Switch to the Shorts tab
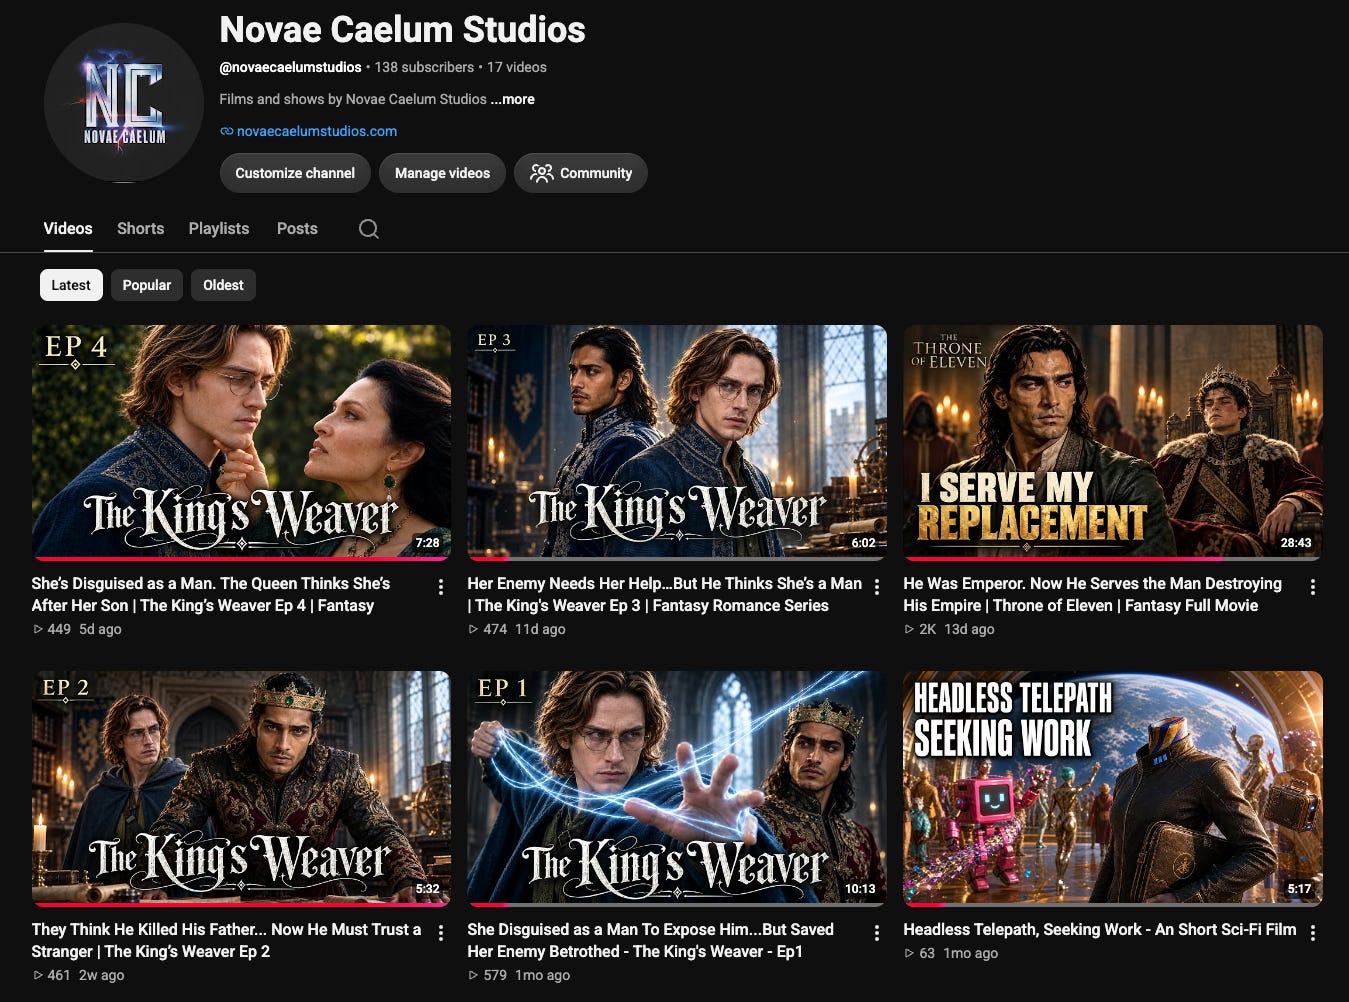Image resolution: width=1349 pixels, height=1002 pixels. [140, 228]
